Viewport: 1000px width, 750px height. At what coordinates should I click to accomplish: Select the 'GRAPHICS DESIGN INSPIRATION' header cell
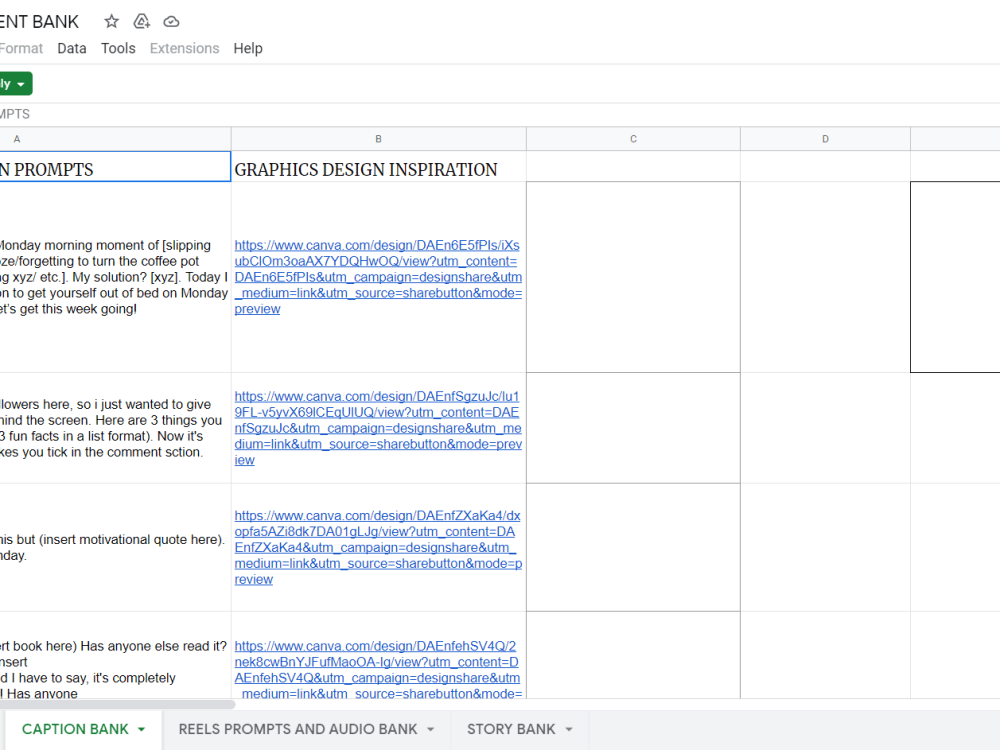click(x=378, y=166)
